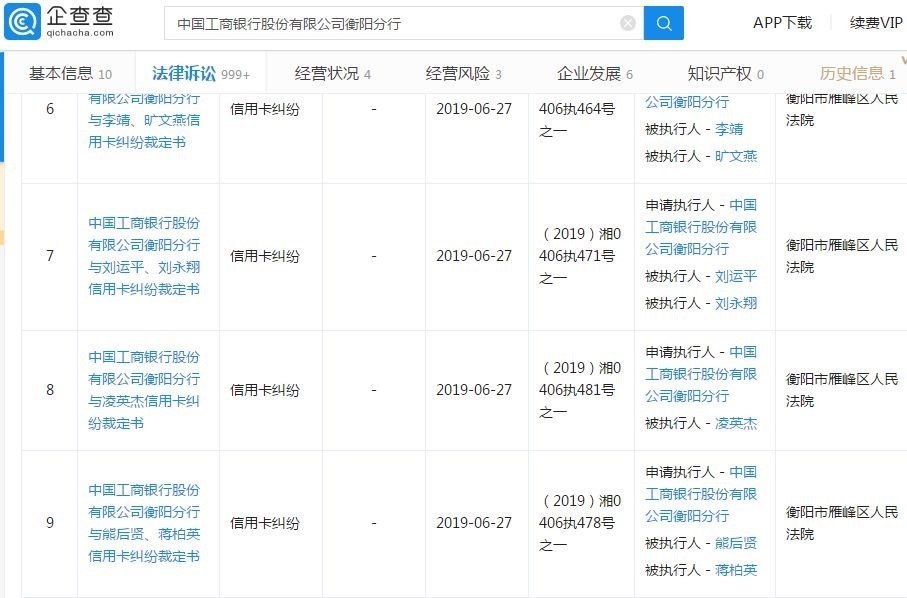Open case 7 刘运平、刘永翔 ruling document
The height and width of the screenshot is (598, 907).
[x=144, y=256]
